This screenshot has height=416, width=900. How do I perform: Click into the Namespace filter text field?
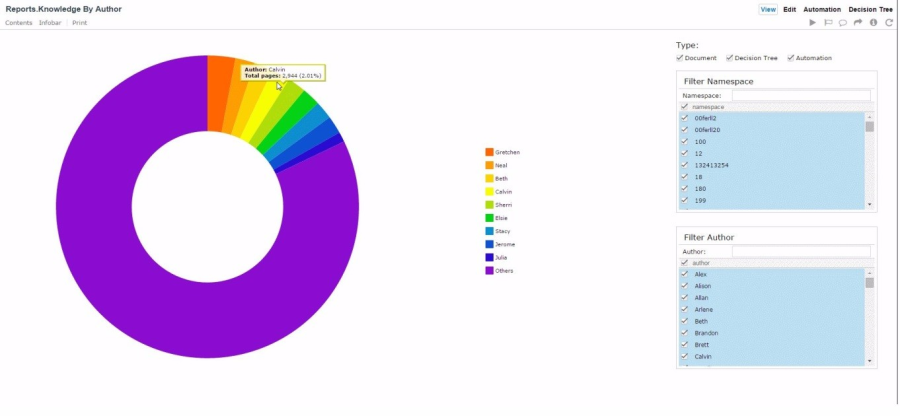800,95
